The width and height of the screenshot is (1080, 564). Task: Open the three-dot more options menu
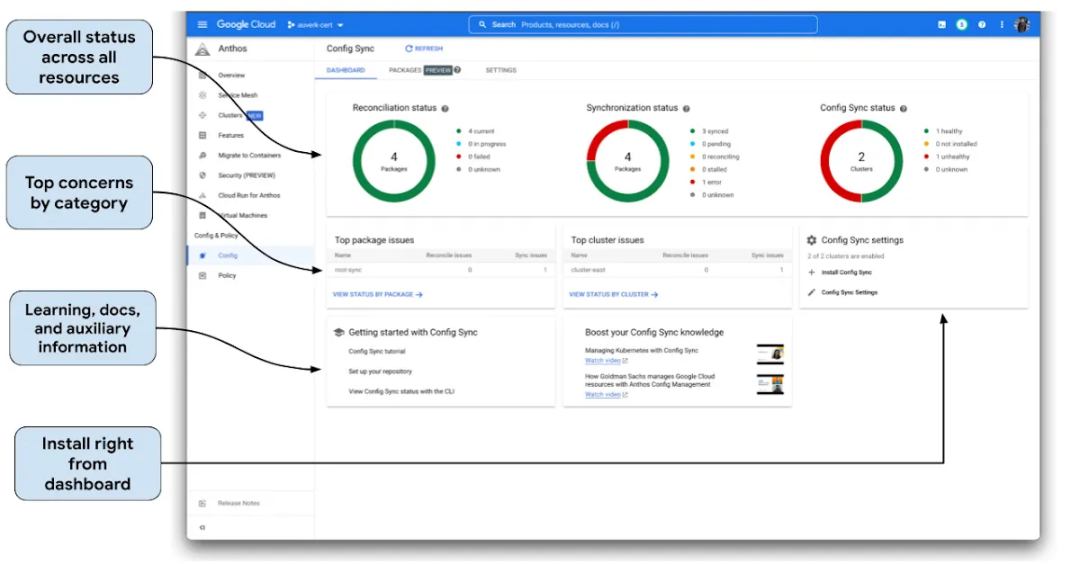[1001, 25]
